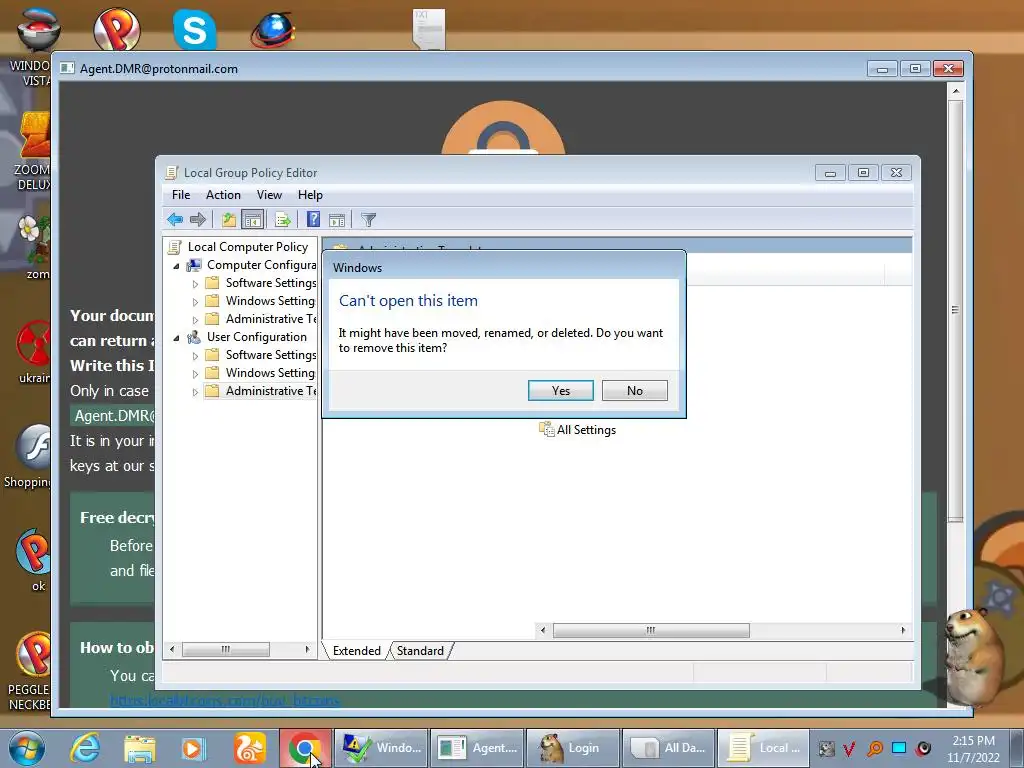The image size is (1024, 768).
Task: Open Windows Explorer folder on taskbar
Action: 140,748
